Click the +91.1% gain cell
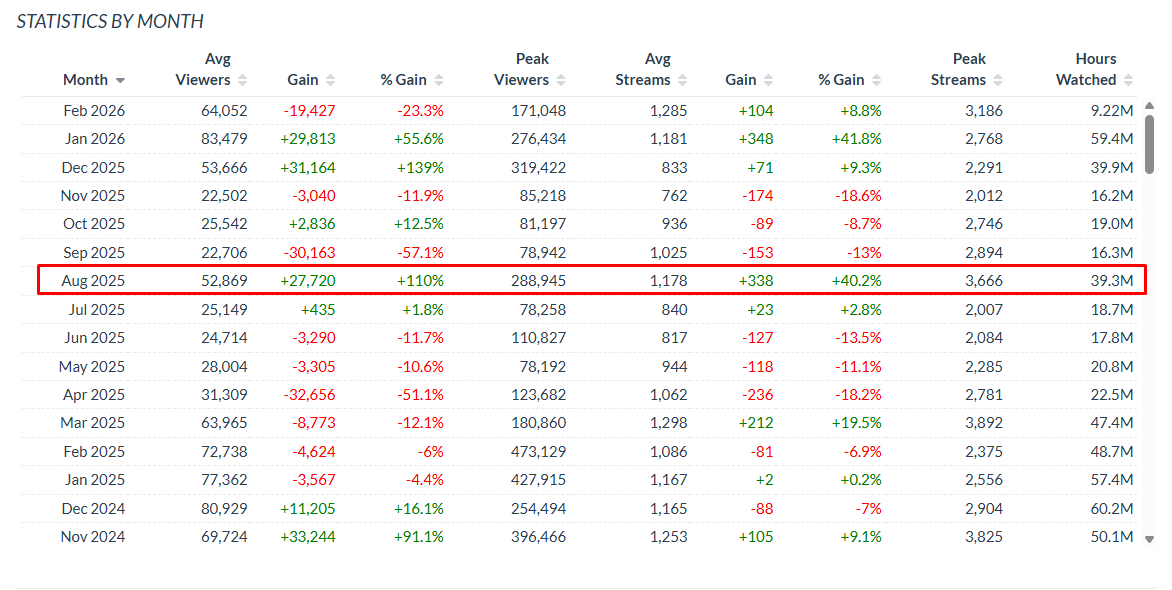 419,537
